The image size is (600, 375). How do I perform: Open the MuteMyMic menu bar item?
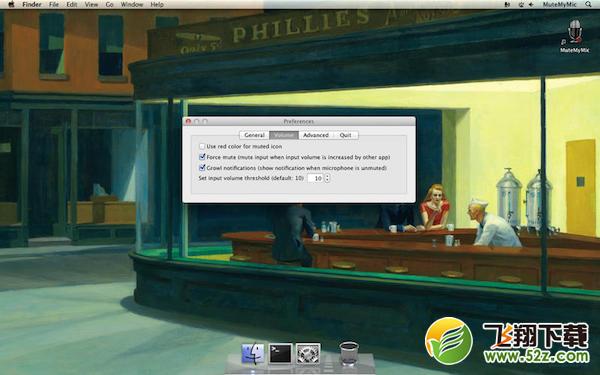click(x=559, y=5)
